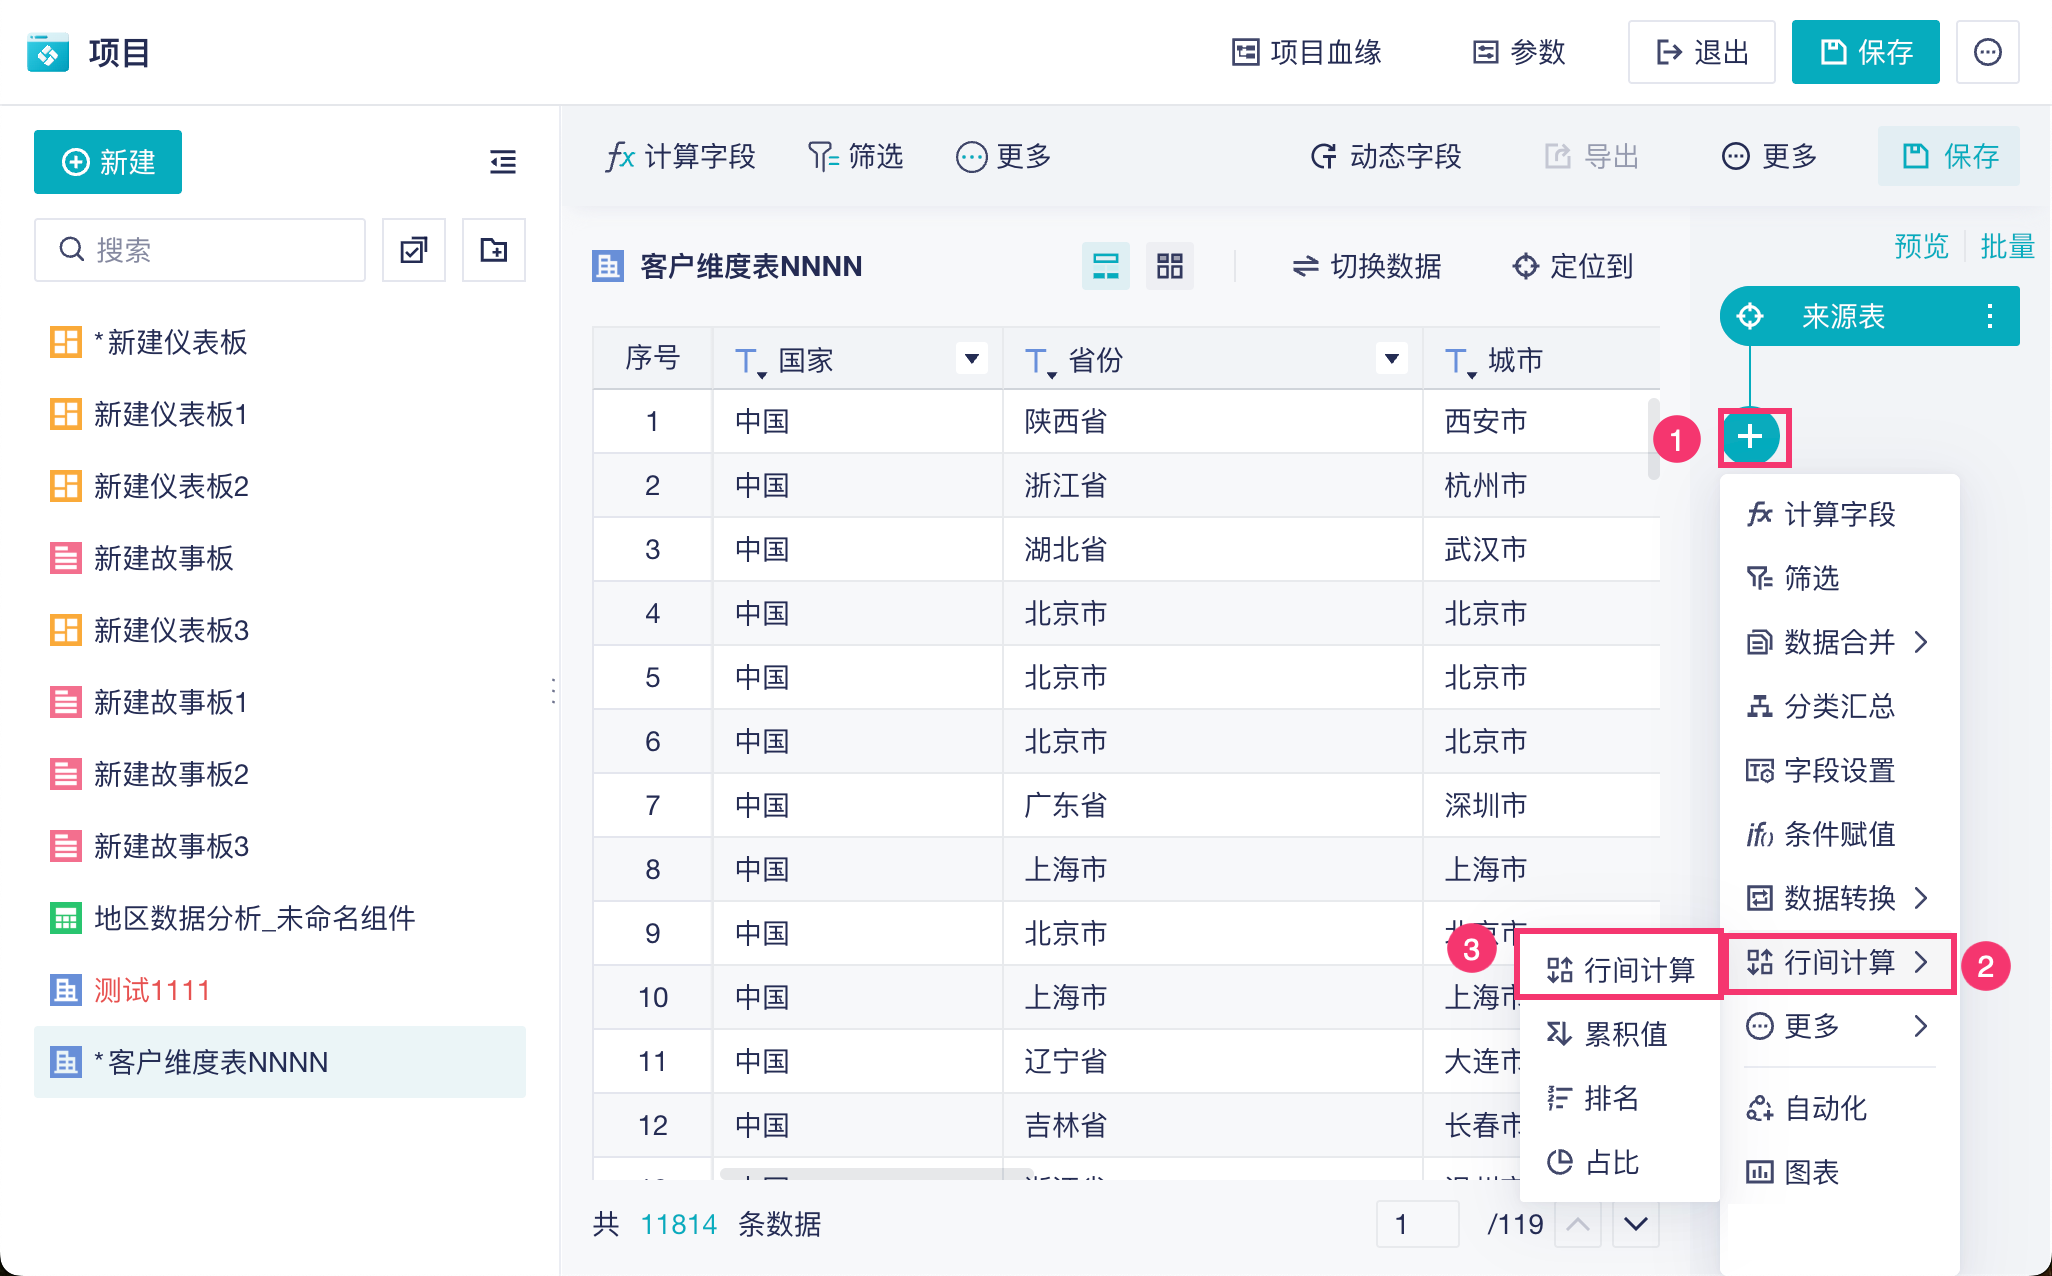Open the 国家 column dropdown arrow
Screen dimensions: 2052x1276
971,359
